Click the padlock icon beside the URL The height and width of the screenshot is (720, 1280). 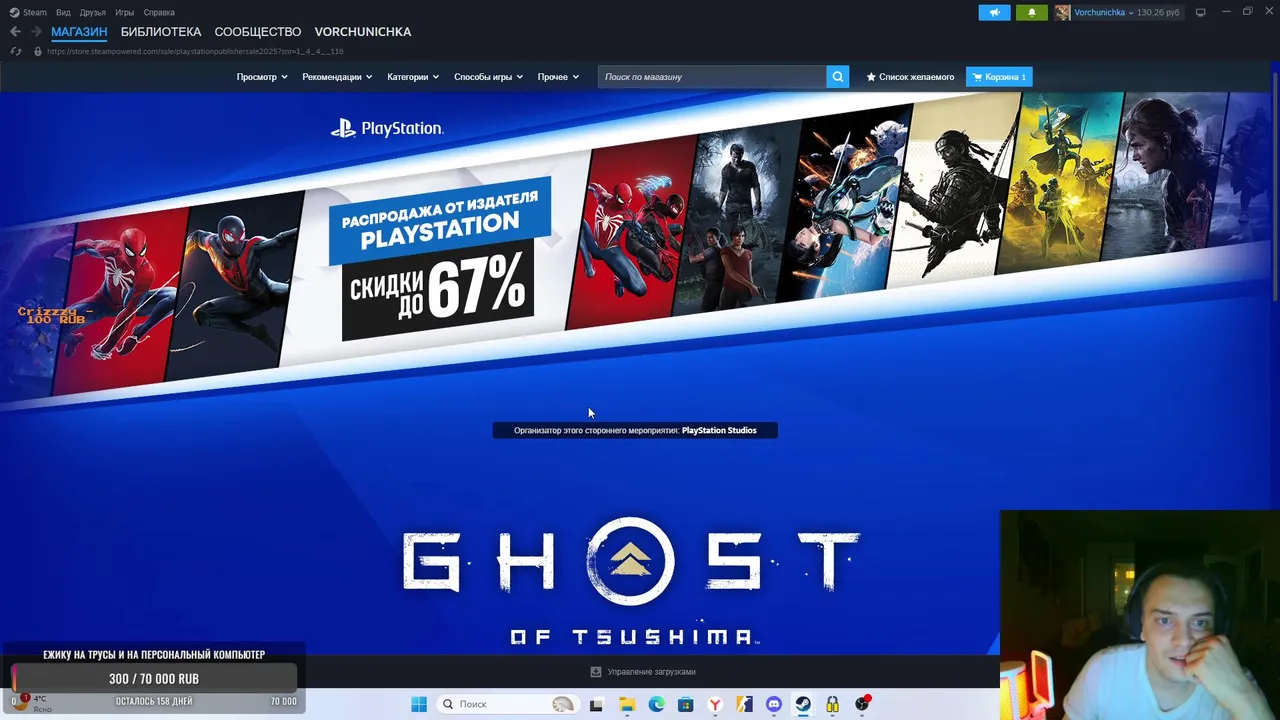click(x=38, y=51)
